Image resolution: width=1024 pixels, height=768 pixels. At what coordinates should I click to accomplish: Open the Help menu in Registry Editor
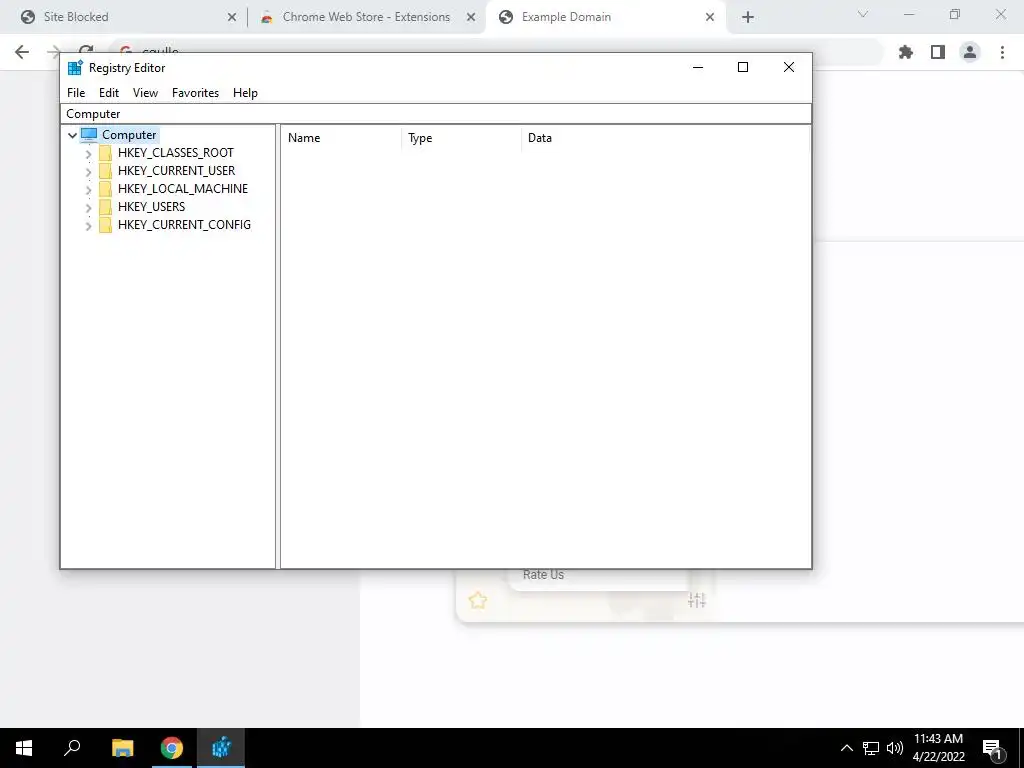click(x=245, y=93)
